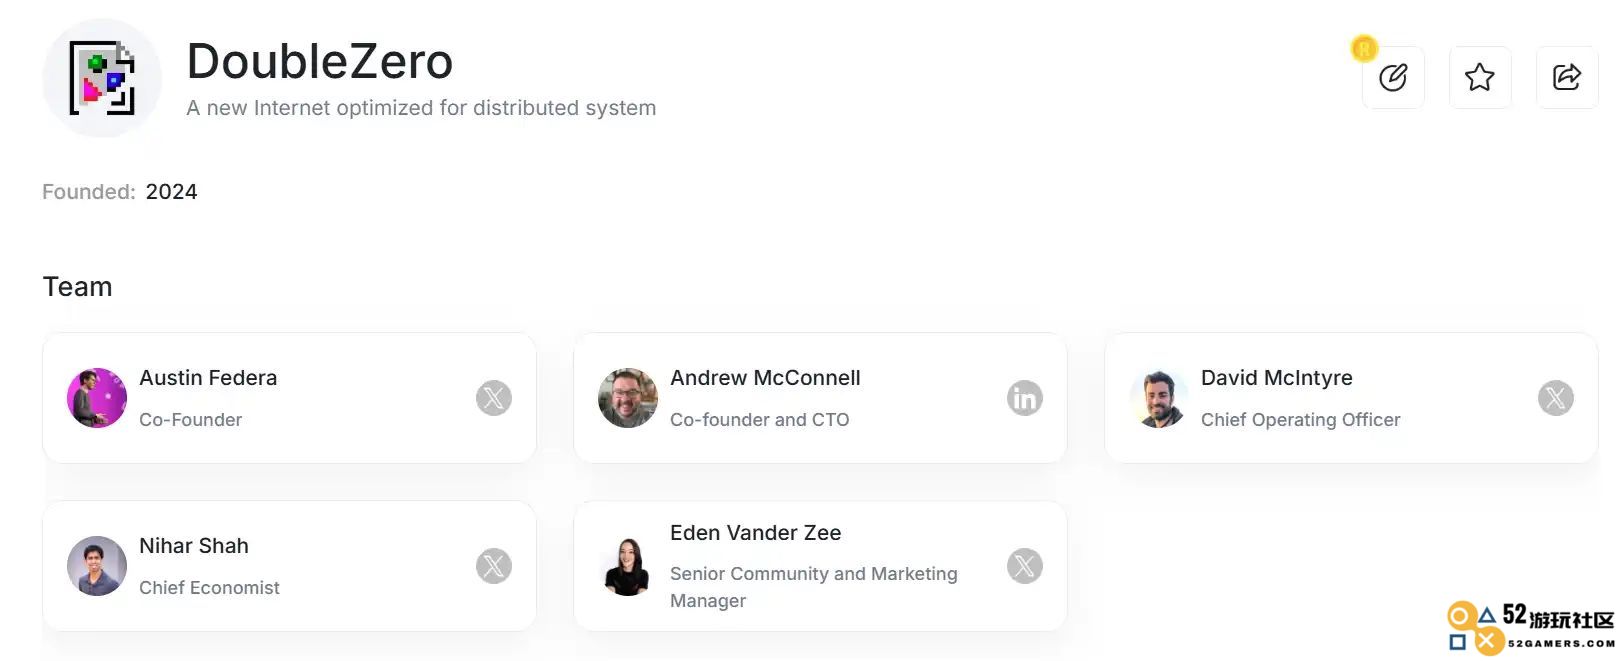Open Eden Vander Zee's X profile icon

[1025, 566]
